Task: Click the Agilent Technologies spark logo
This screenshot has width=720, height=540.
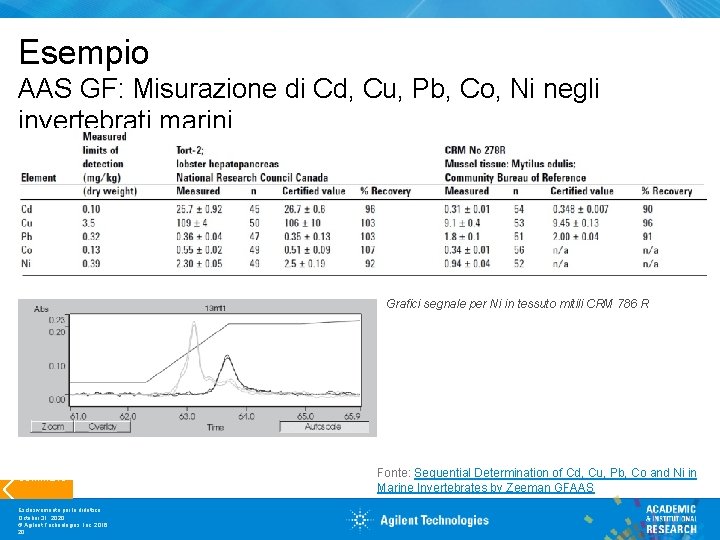Action: 360,520
